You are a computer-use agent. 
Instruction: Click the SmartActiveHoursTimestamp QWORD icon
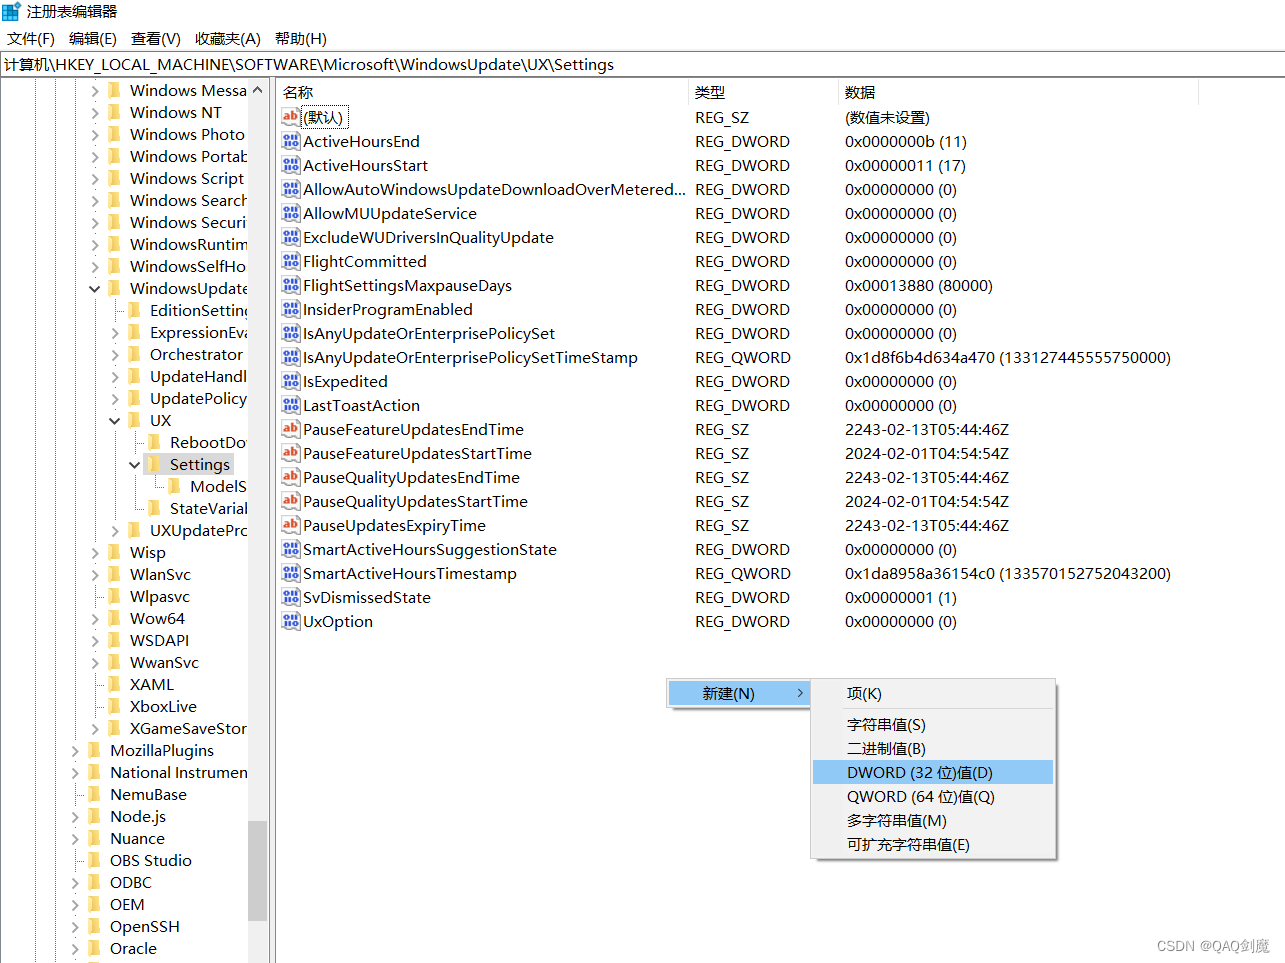click(291, 573)
